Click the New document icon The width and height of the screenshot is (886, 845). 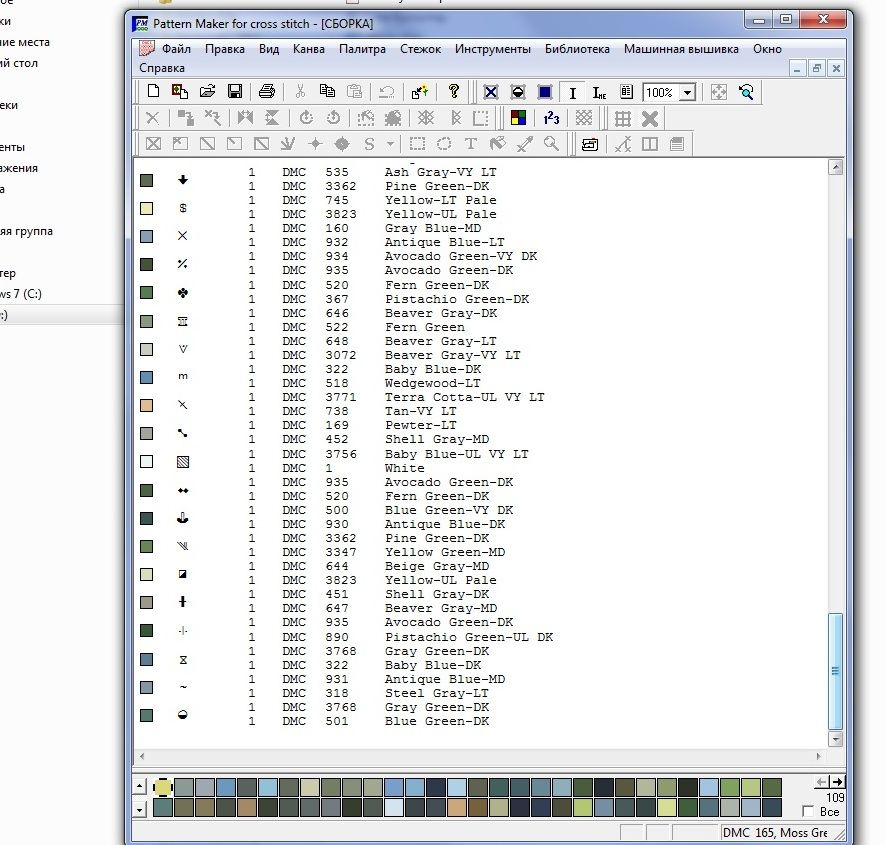click(153, 92)
